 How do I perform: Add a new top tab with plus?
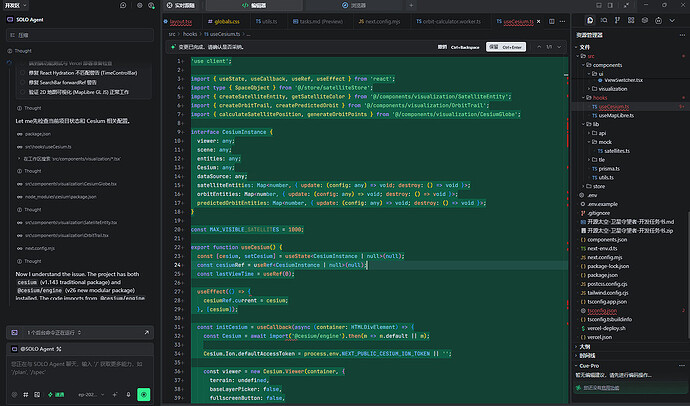411,5
